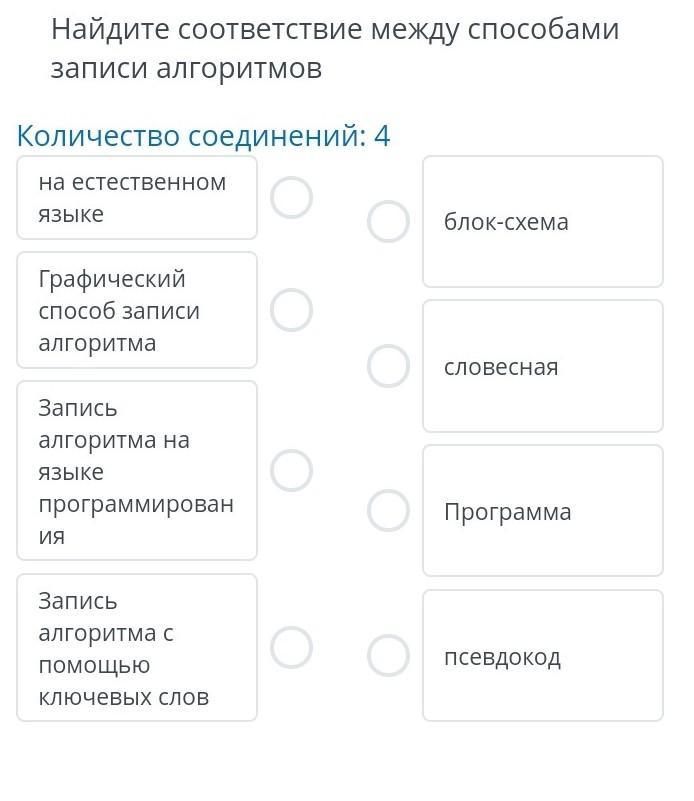Click the word 'блок-схема' text
694x801 pixels.
pos(506,222)
